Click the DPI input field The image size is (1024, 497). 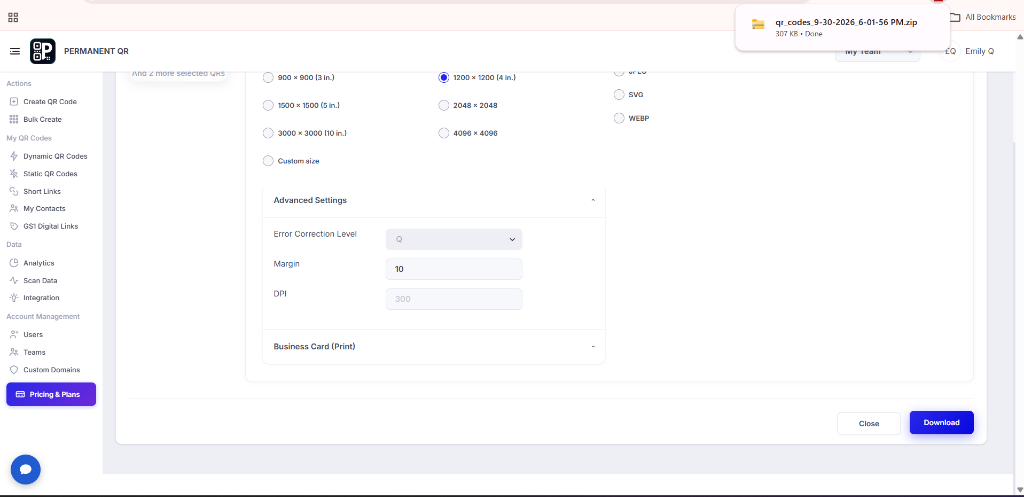point(454,299)
